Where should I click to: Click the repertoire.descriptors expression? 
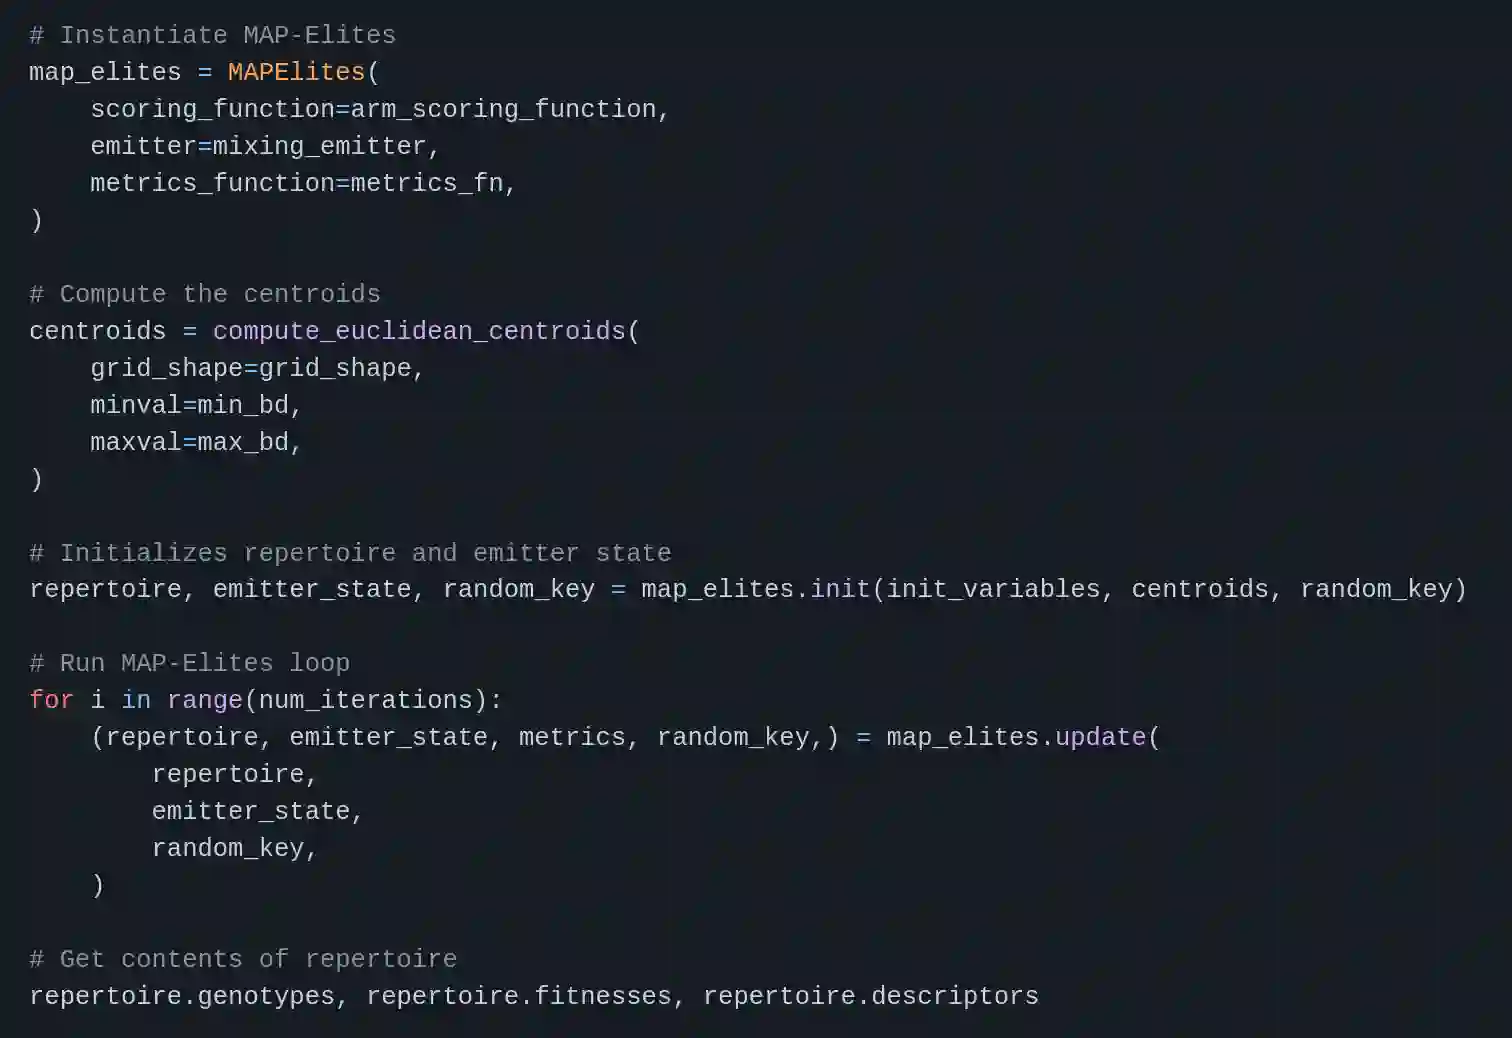click(x=870, y=997)
